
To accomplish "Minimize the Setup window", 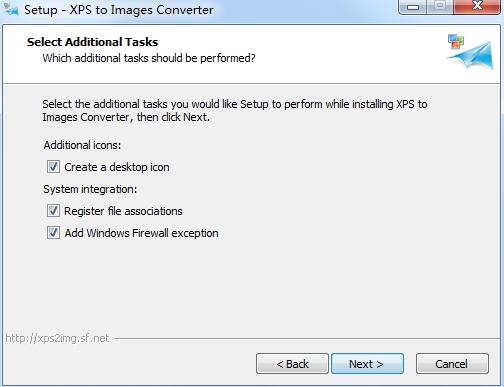I will (x=413, y=7).
